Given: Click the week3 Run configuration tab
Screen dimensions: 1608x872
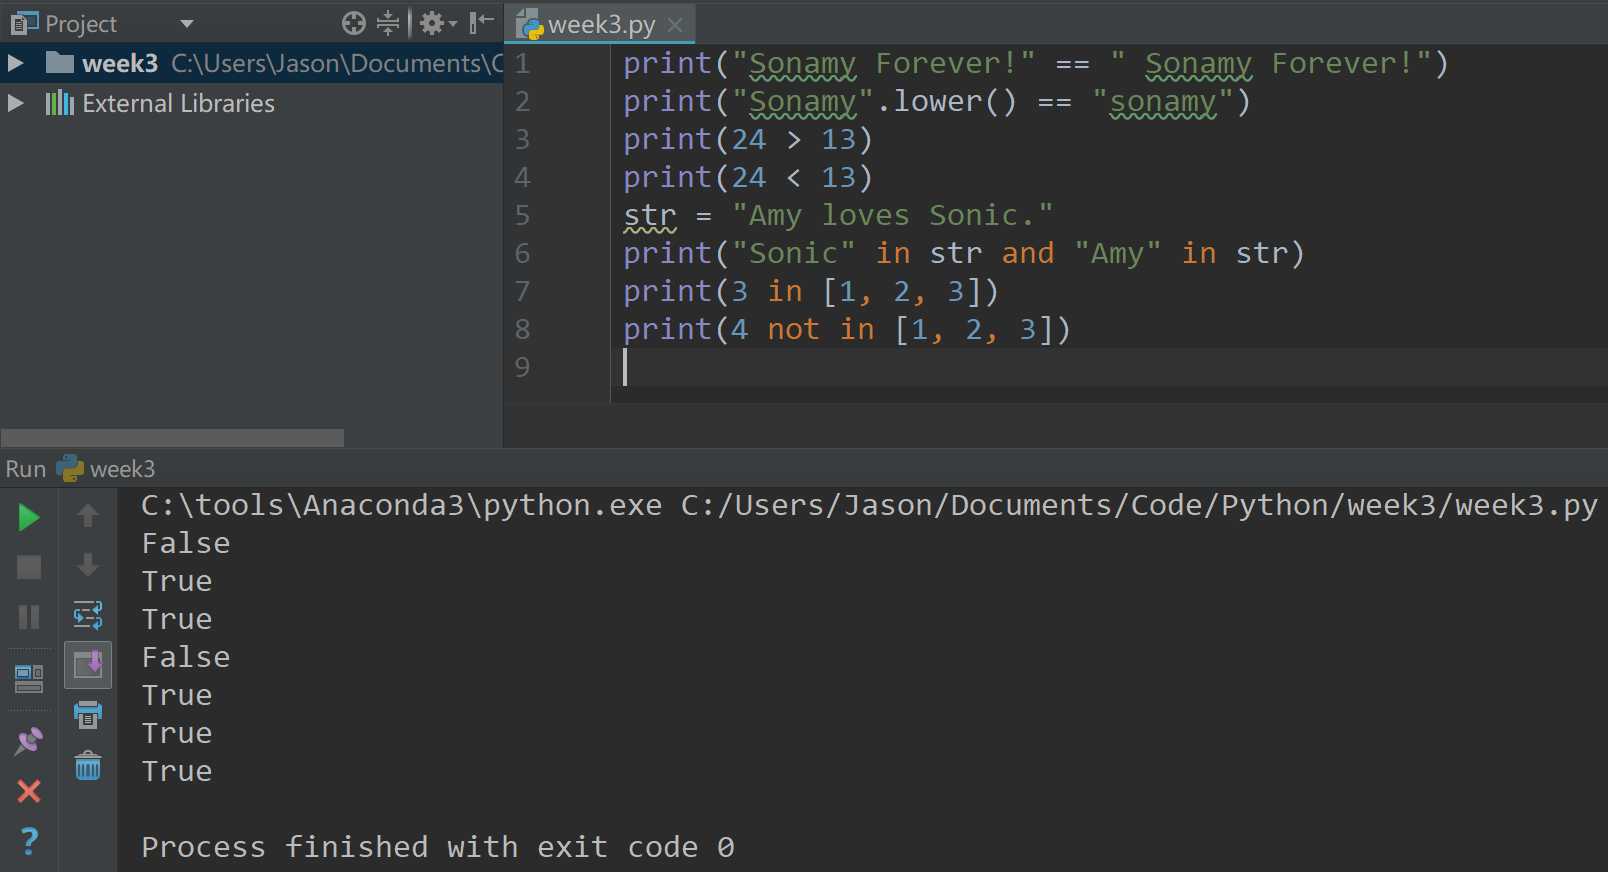Looking at the screenshot, I should (106, 469).
